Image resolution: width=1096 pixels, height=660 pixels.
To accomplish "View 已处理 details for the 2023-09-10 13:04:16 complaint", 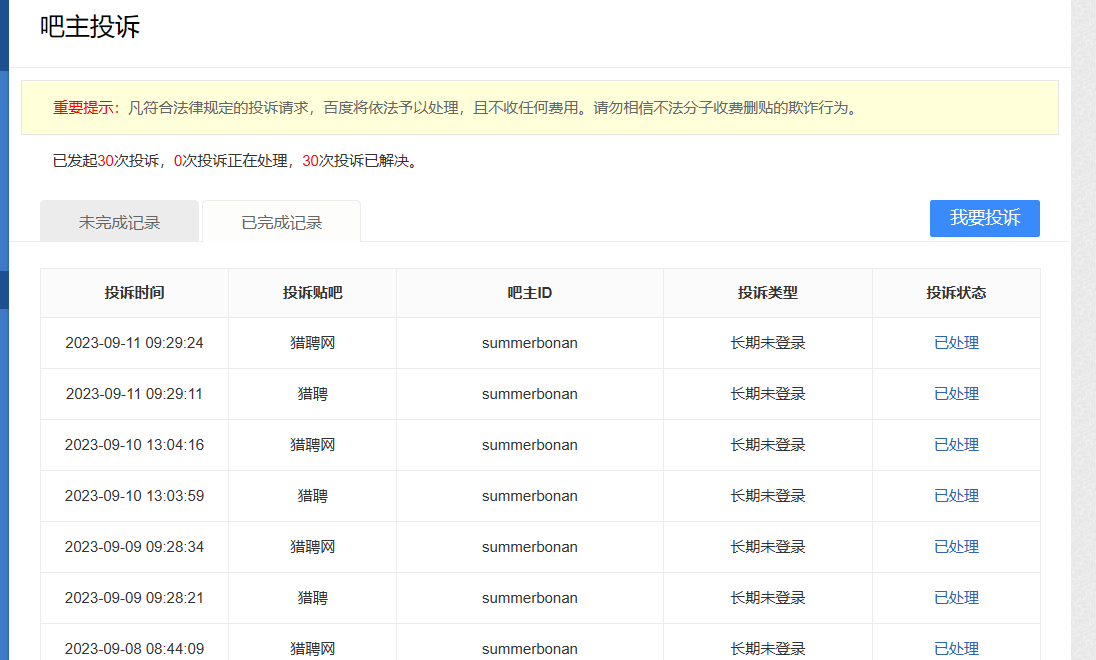I will [956, 445].
